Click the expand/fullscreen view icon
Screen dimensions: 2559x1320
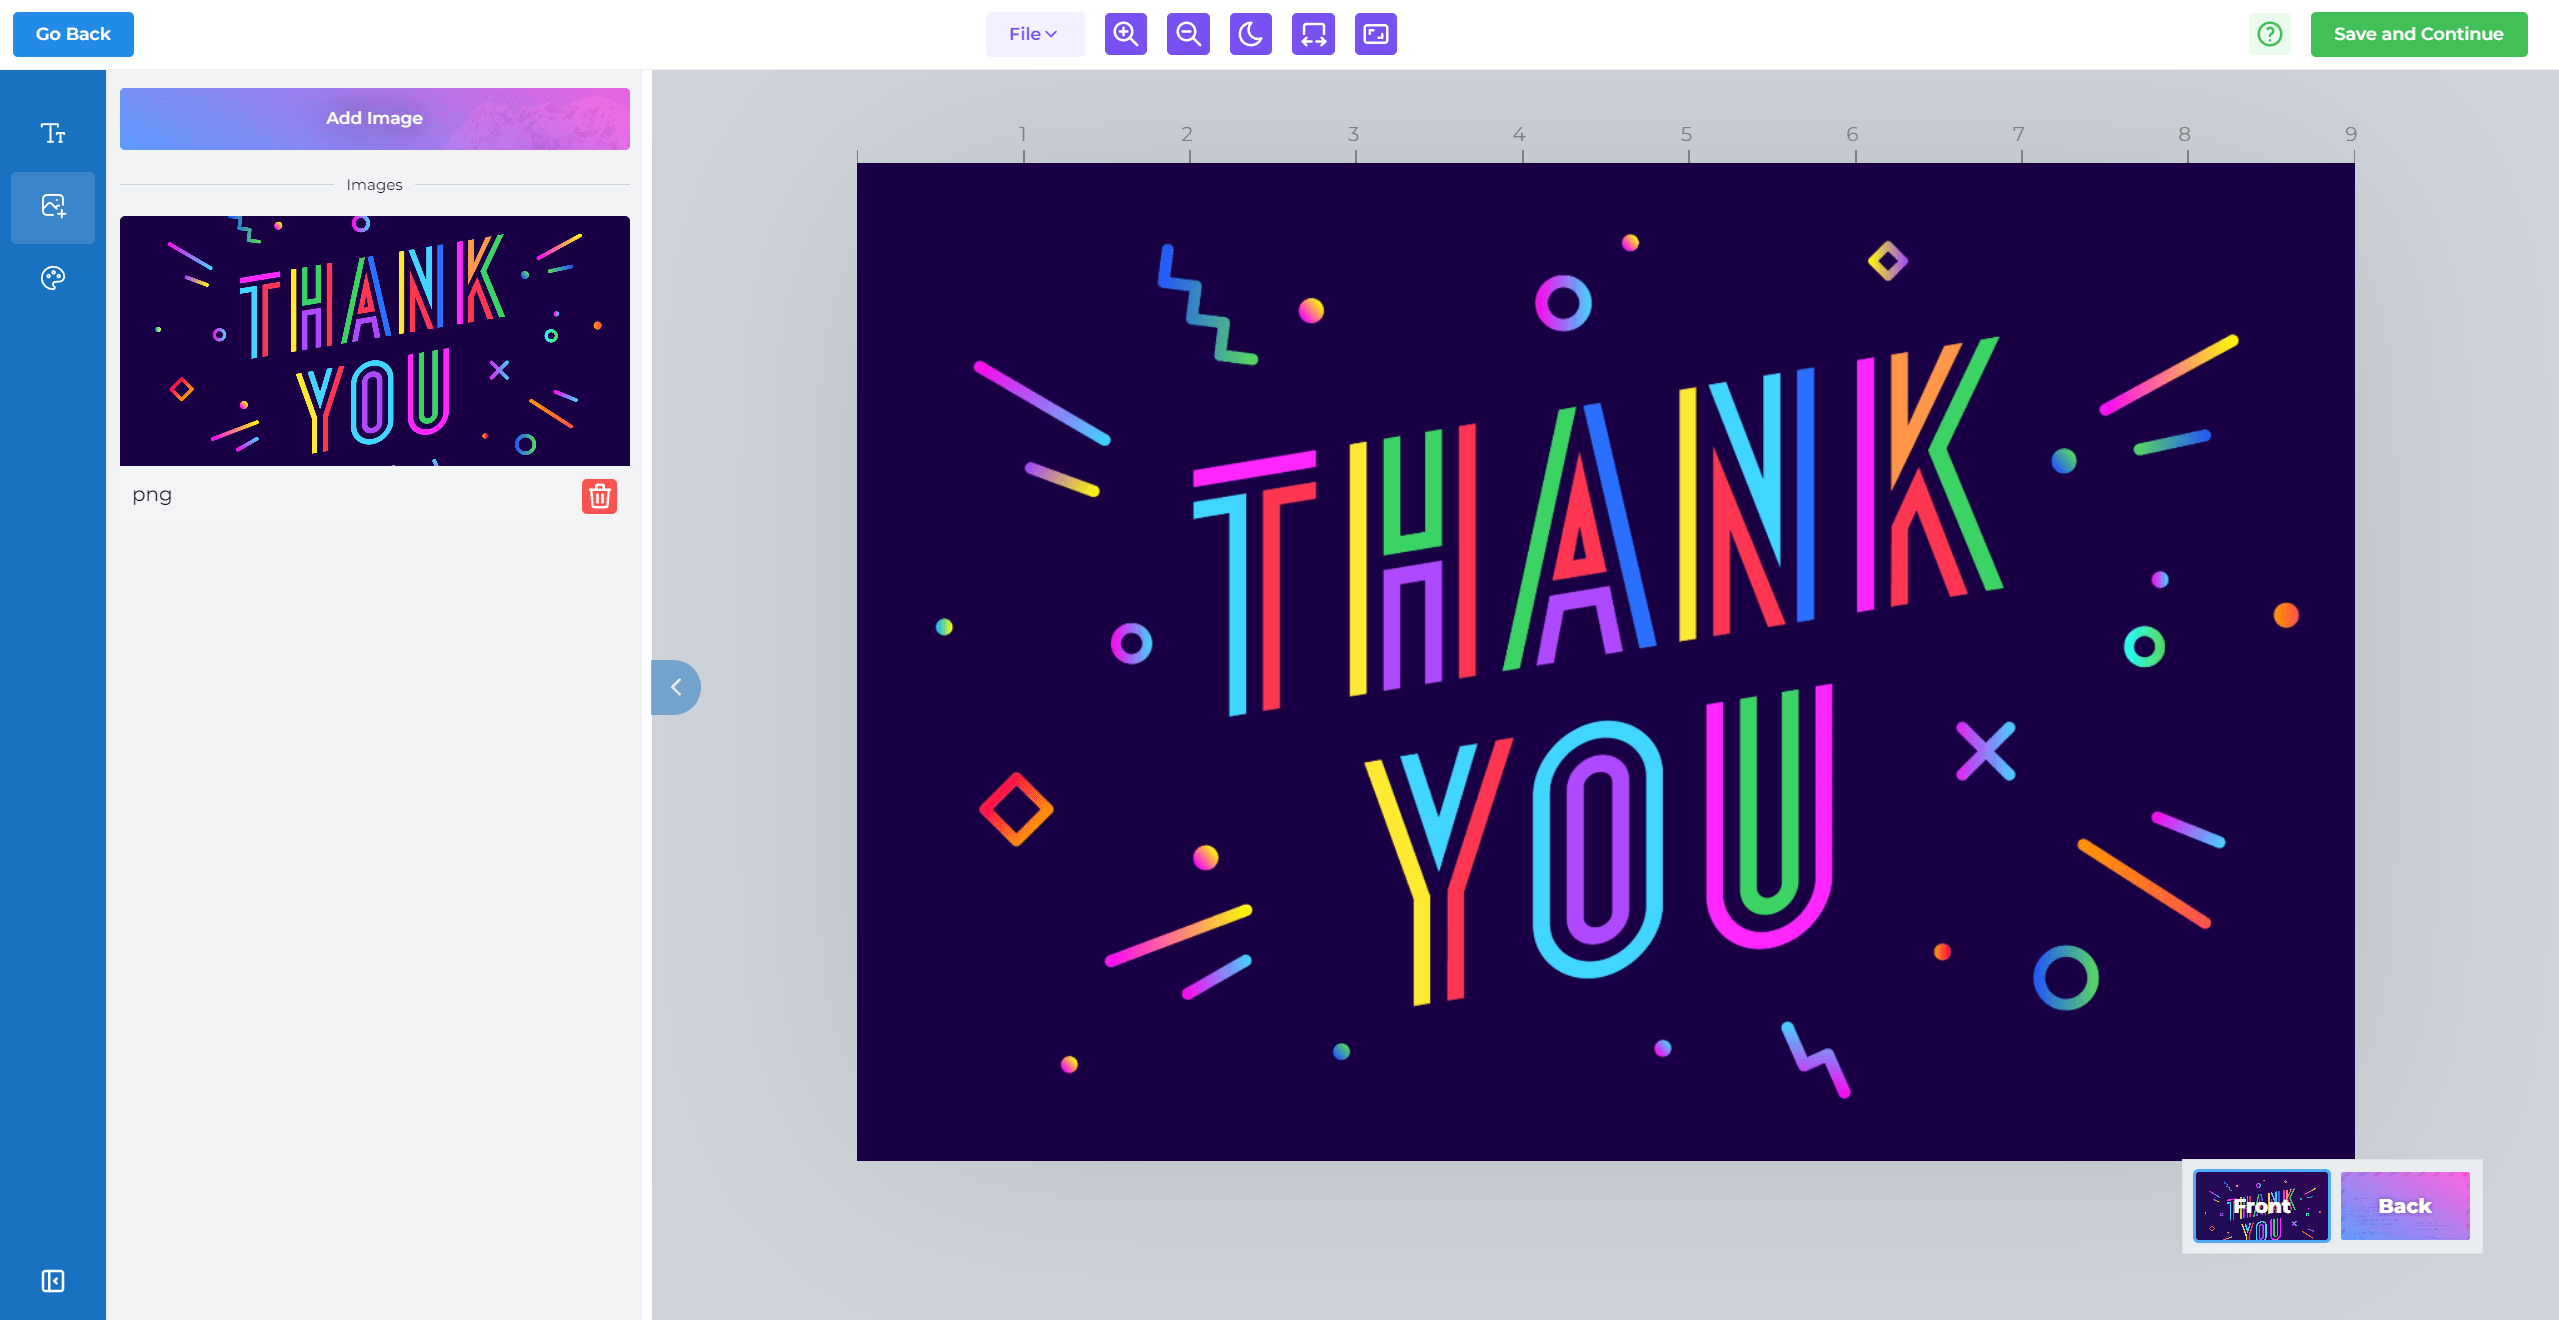[x=1375, y=32]
